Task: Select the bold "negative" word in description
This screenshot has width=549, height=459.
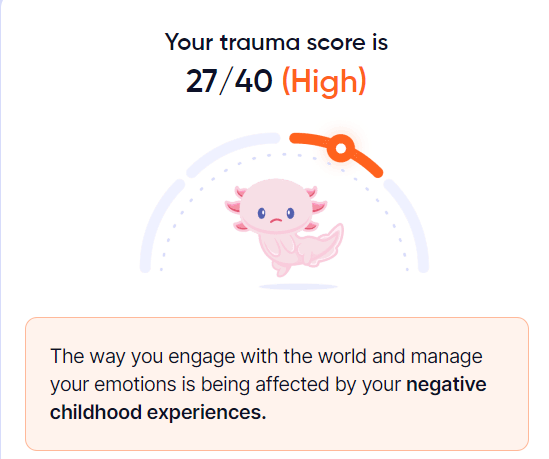Action: click(x=446, y=384)
